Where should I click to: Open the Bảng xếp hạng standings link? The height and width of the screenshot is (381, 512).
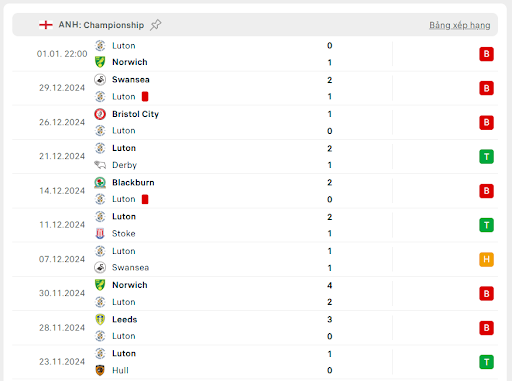(x=459, y=25)
